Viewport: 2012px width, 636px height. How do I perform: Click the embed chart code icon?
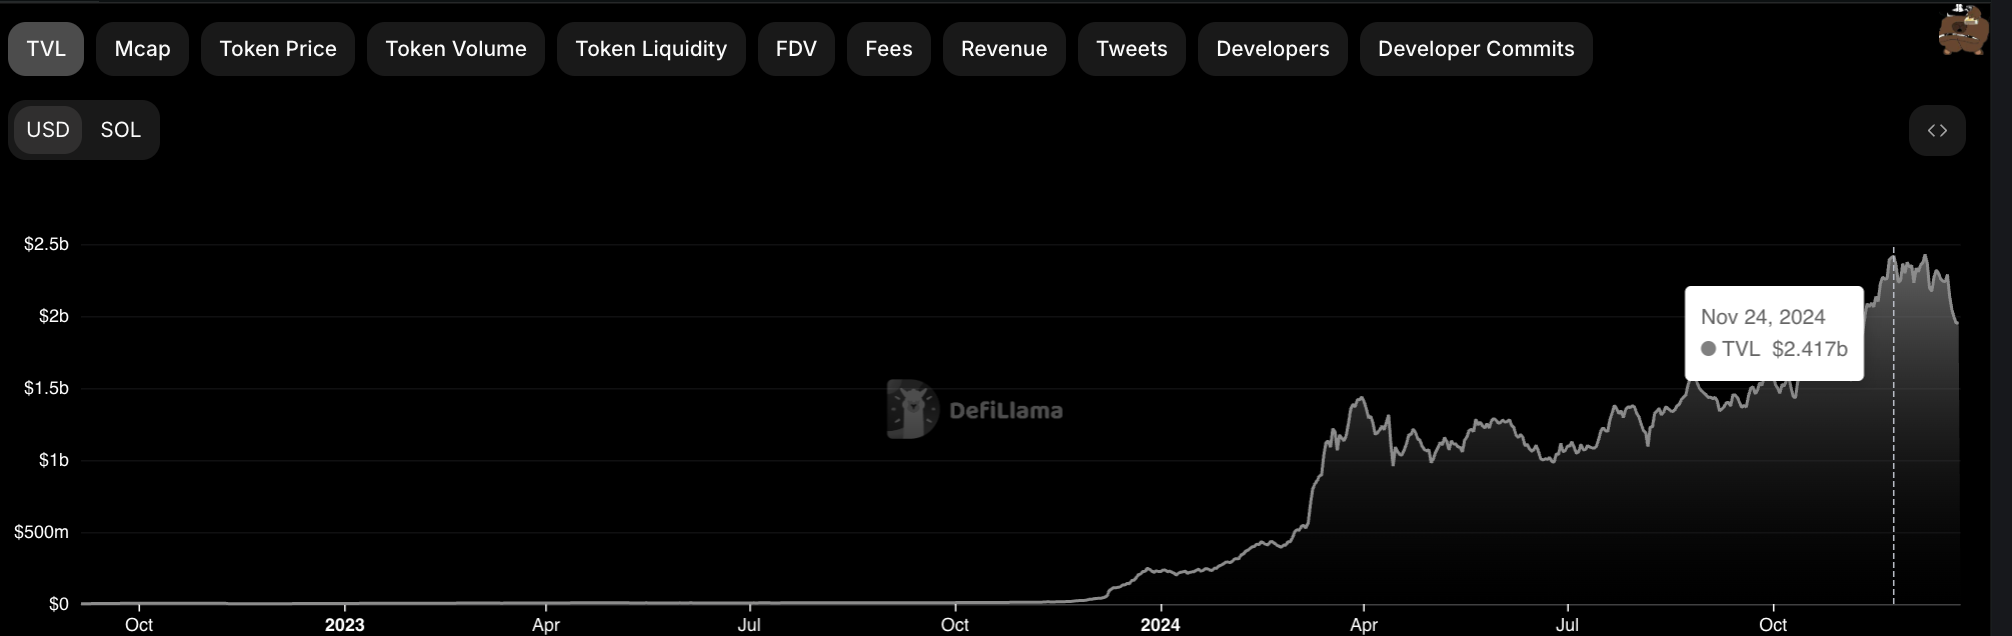coord(1936,130)
